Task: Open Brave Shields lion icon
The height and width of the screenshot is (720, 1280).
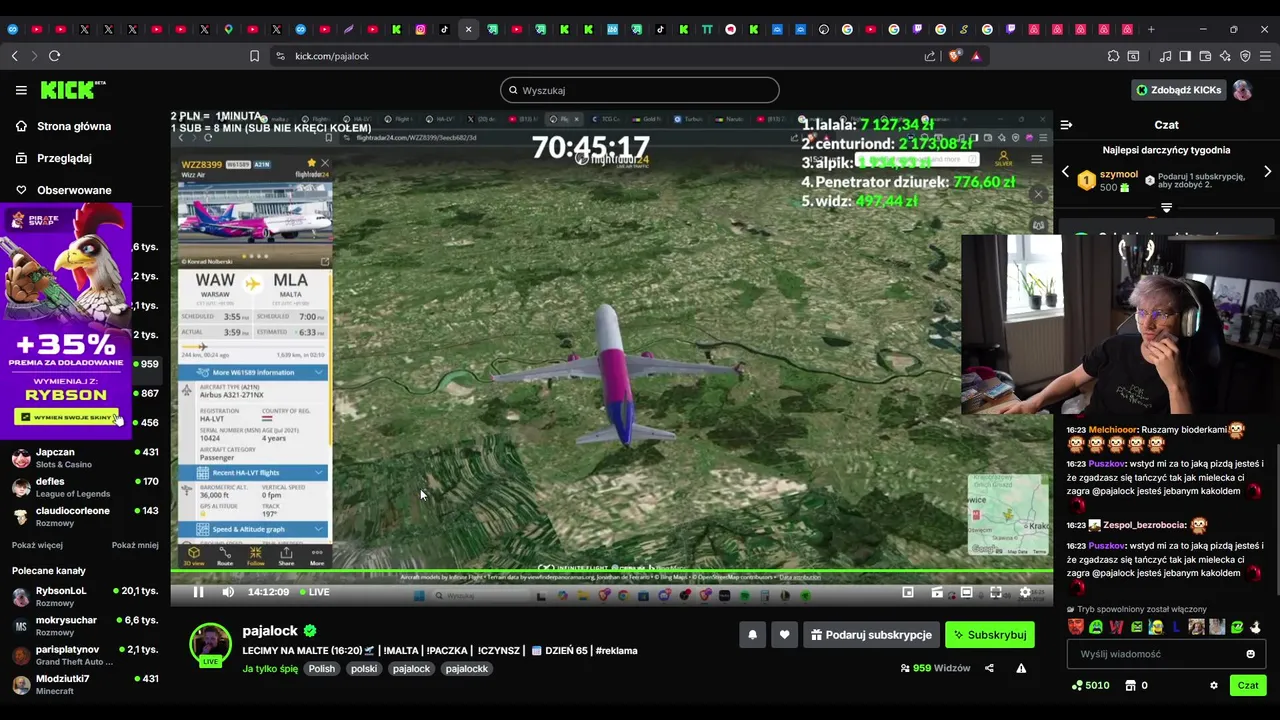Action: point(953,56)
